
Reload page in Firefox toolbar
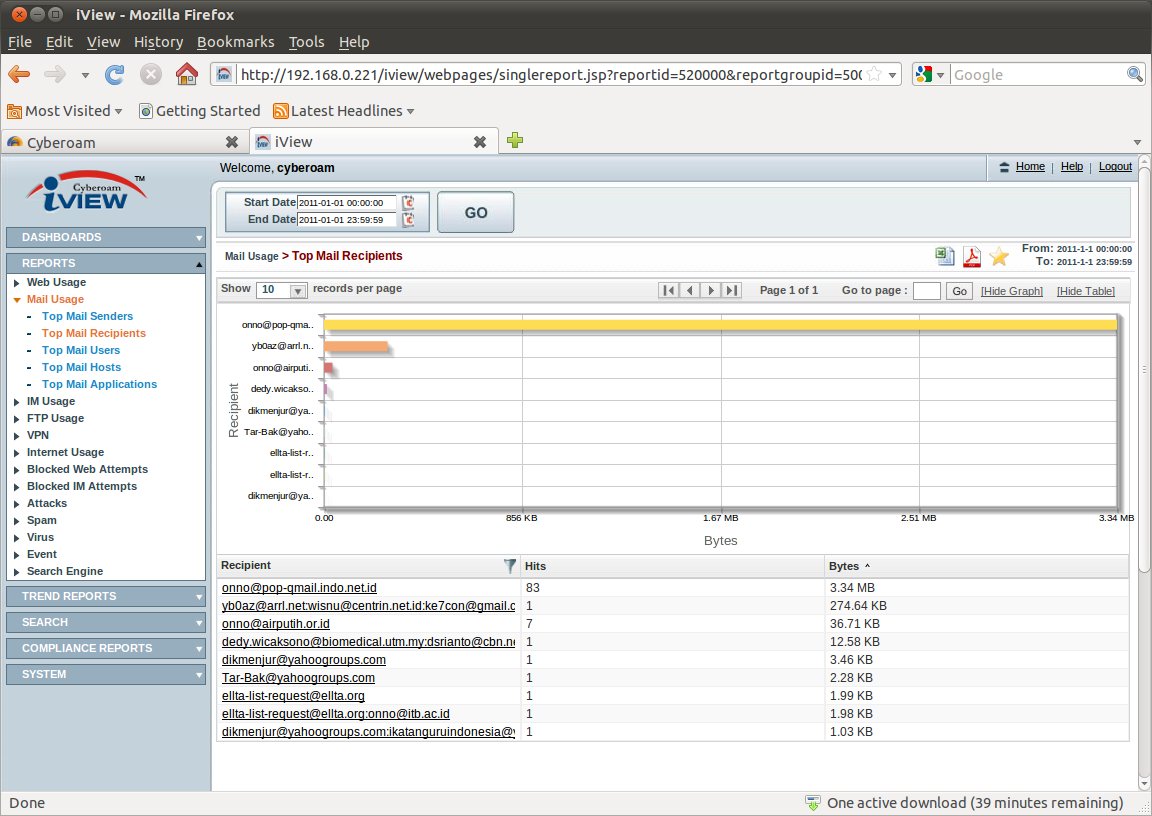point(115,74)
